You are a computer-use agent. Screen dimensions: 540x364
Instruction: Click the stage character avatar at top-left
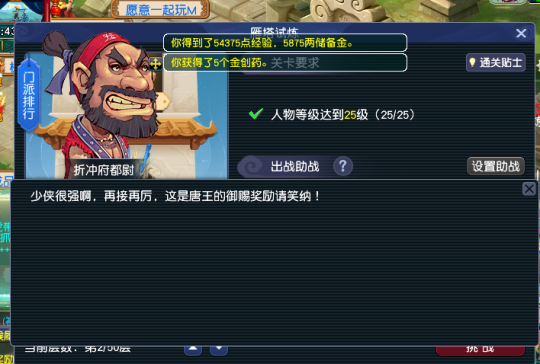tap(21, 10)
